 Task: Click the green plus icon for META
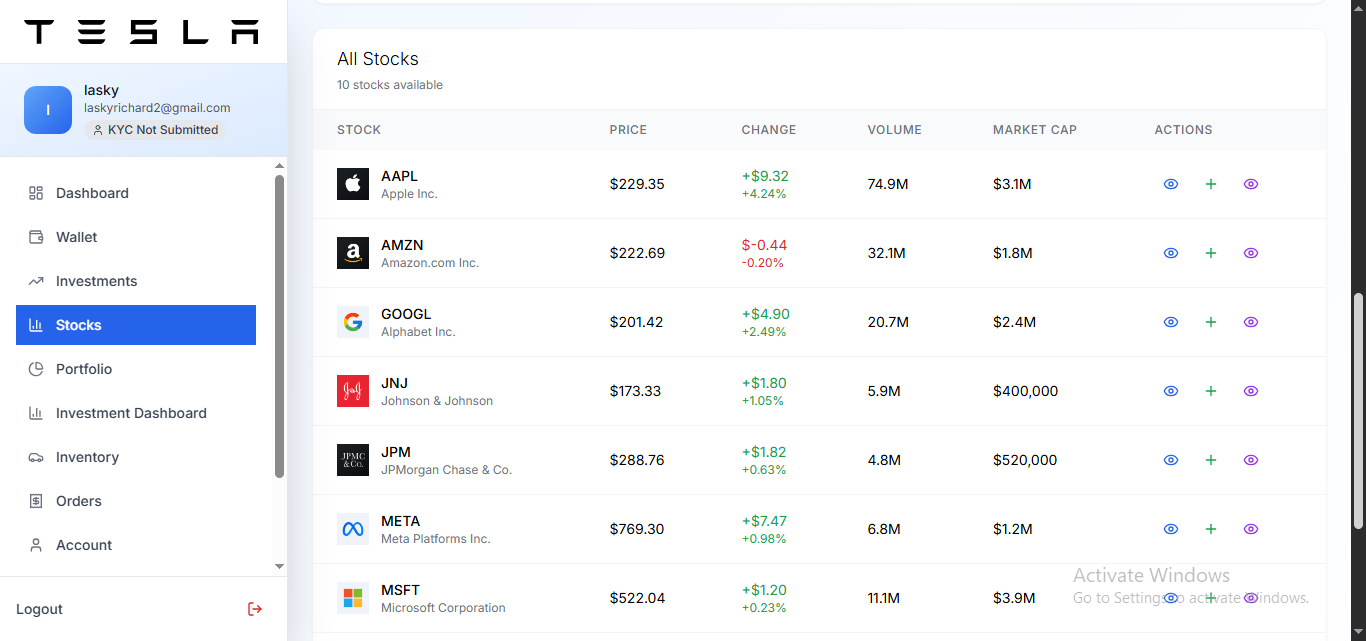(1211, 529)
